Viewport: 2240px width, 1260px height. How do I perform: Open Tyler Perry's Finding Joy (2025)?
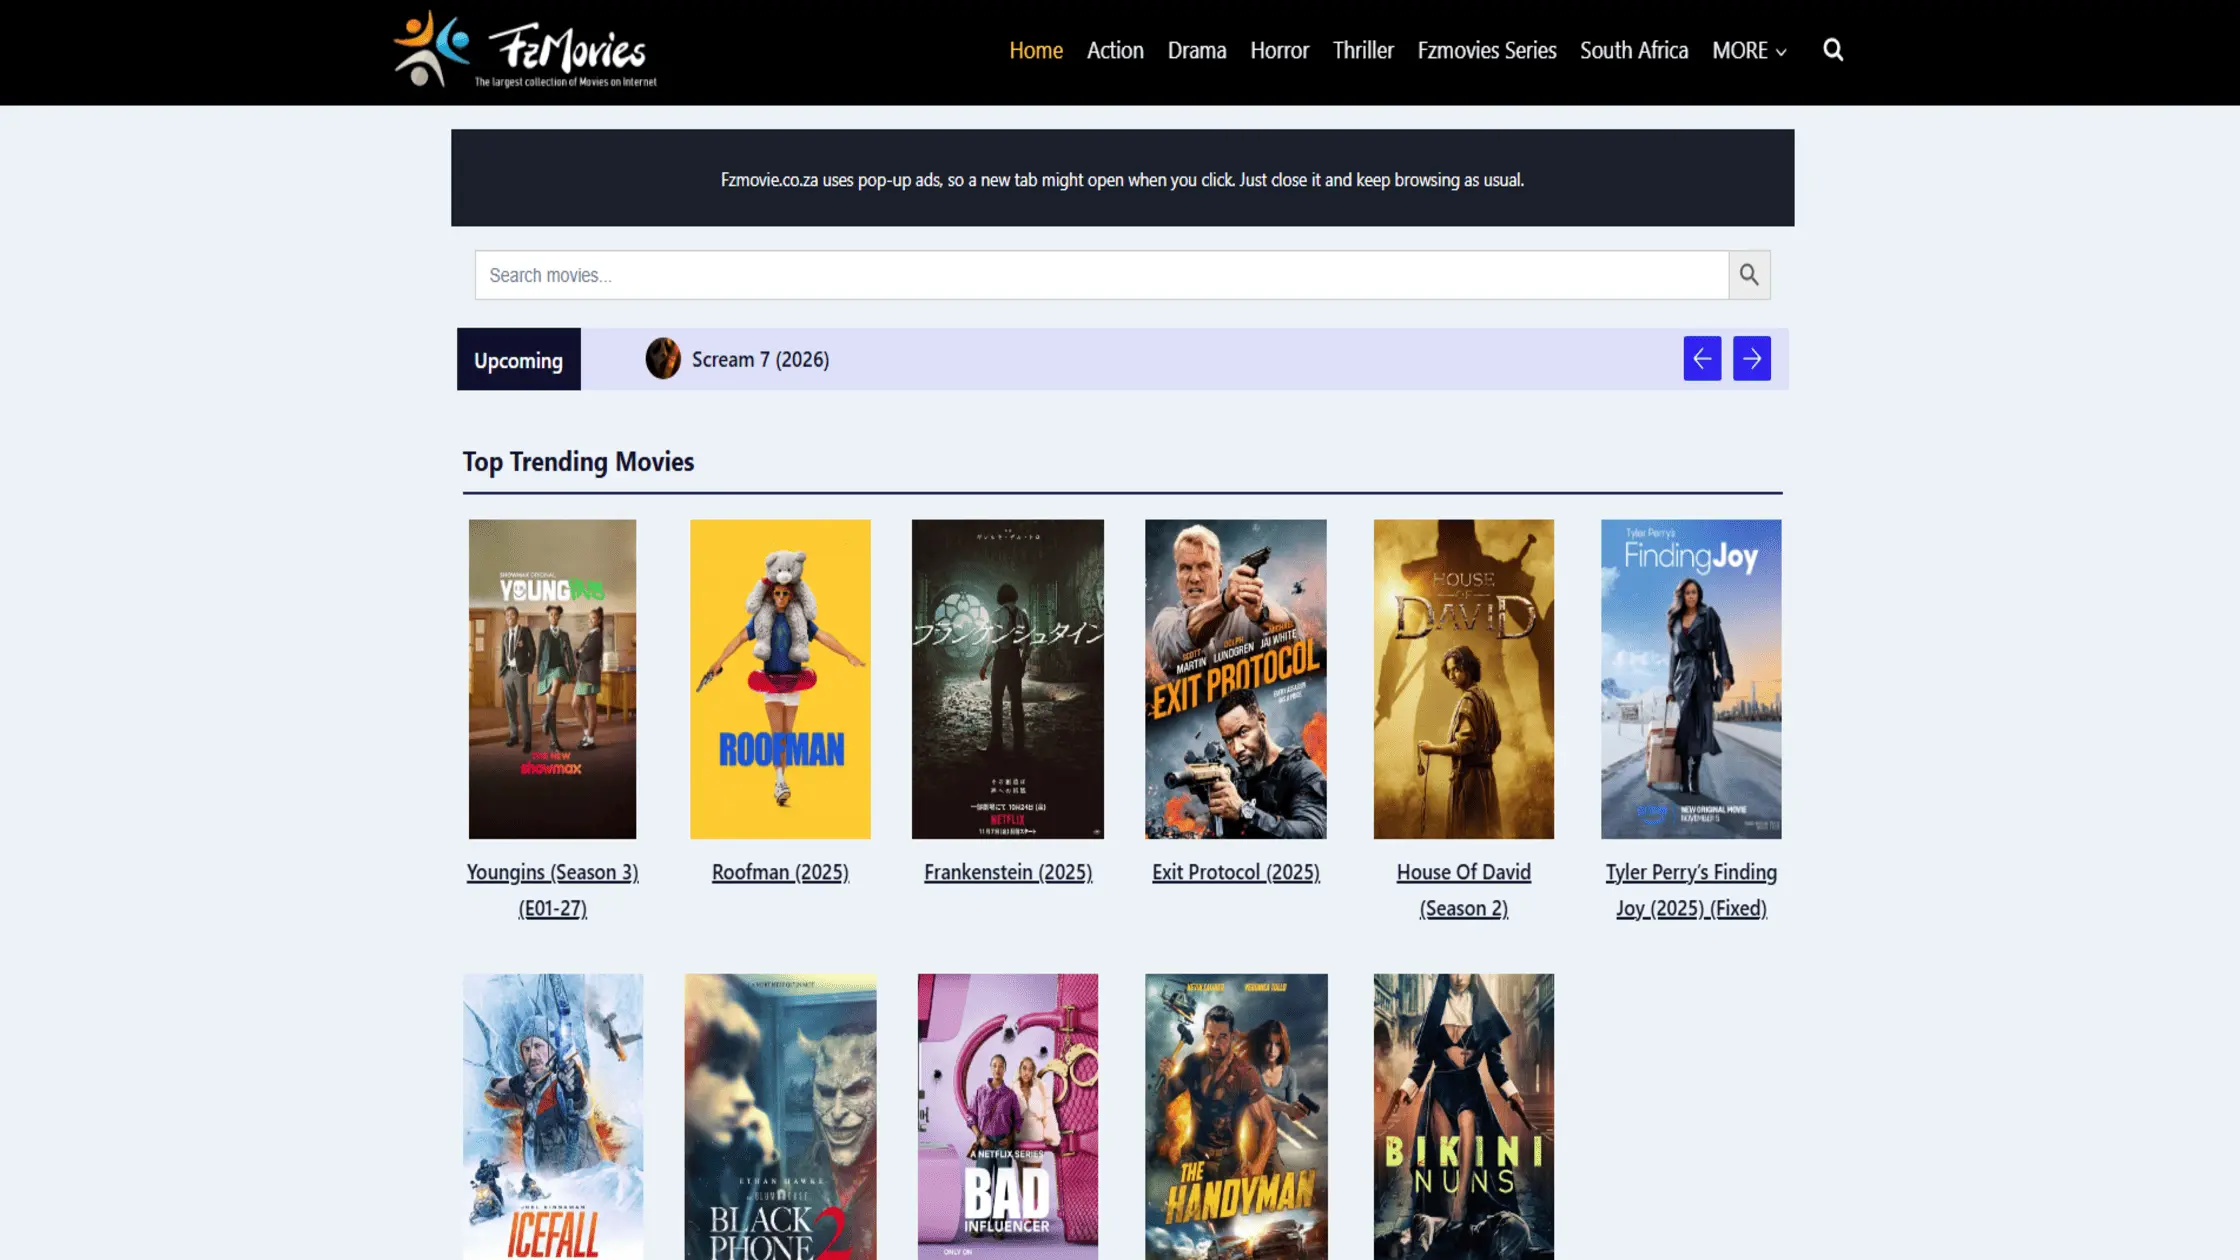[x=1690, y=890]
